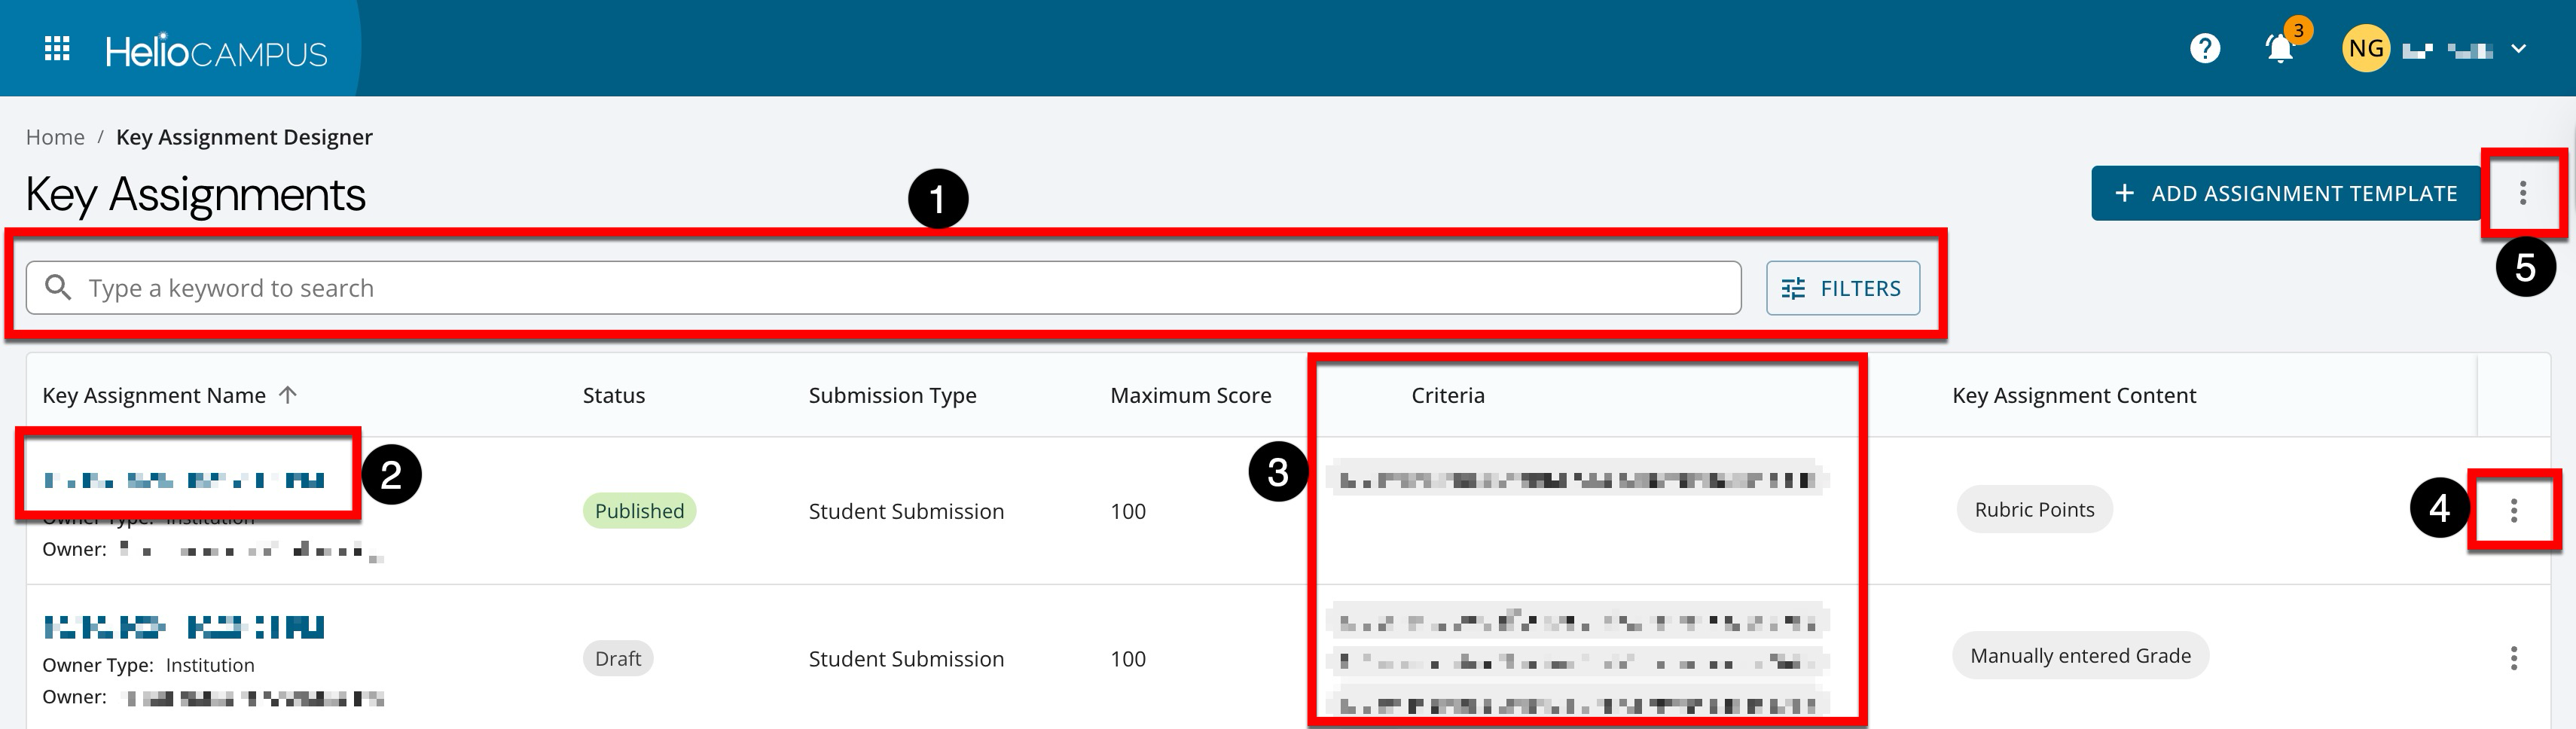The image size is (2576, 729).
Task: Click the Submission Type column header
Action: click(892, 395)
